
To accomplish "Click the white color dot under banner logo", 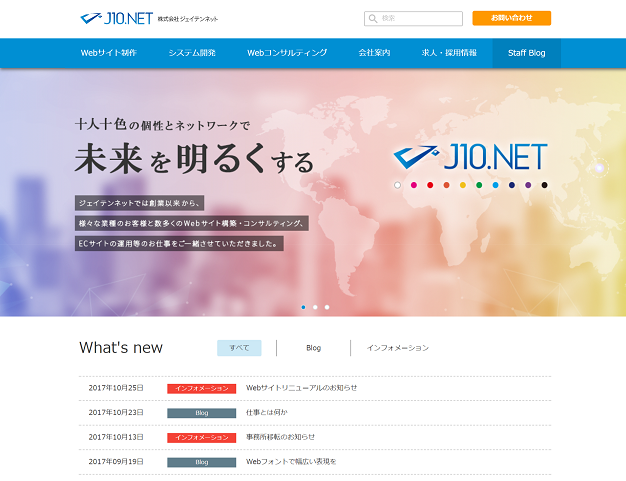I will (x=397, y=185).
